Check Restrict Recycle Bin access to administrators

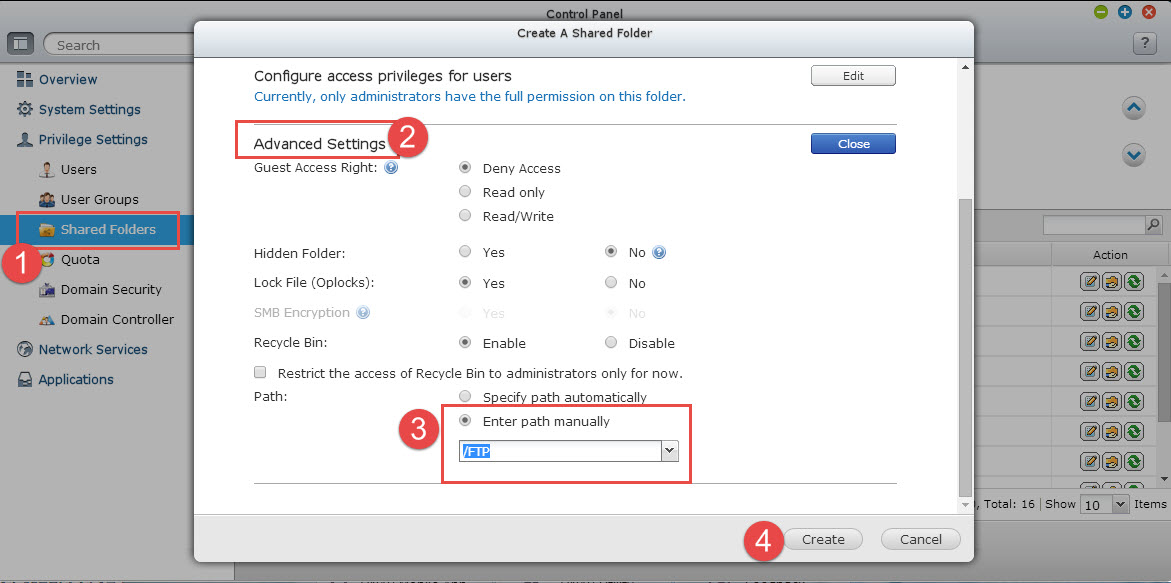[261, 373]
